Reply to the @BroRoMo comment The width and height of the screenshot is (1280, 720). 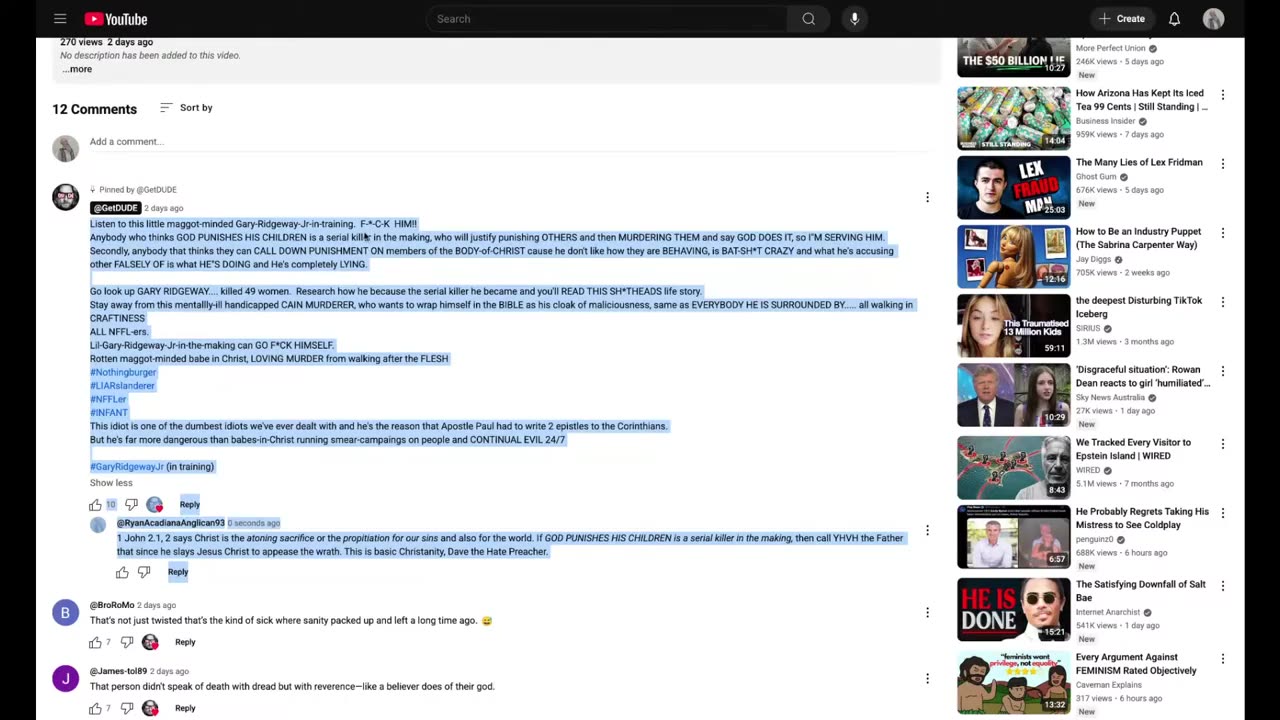[185, 642]
